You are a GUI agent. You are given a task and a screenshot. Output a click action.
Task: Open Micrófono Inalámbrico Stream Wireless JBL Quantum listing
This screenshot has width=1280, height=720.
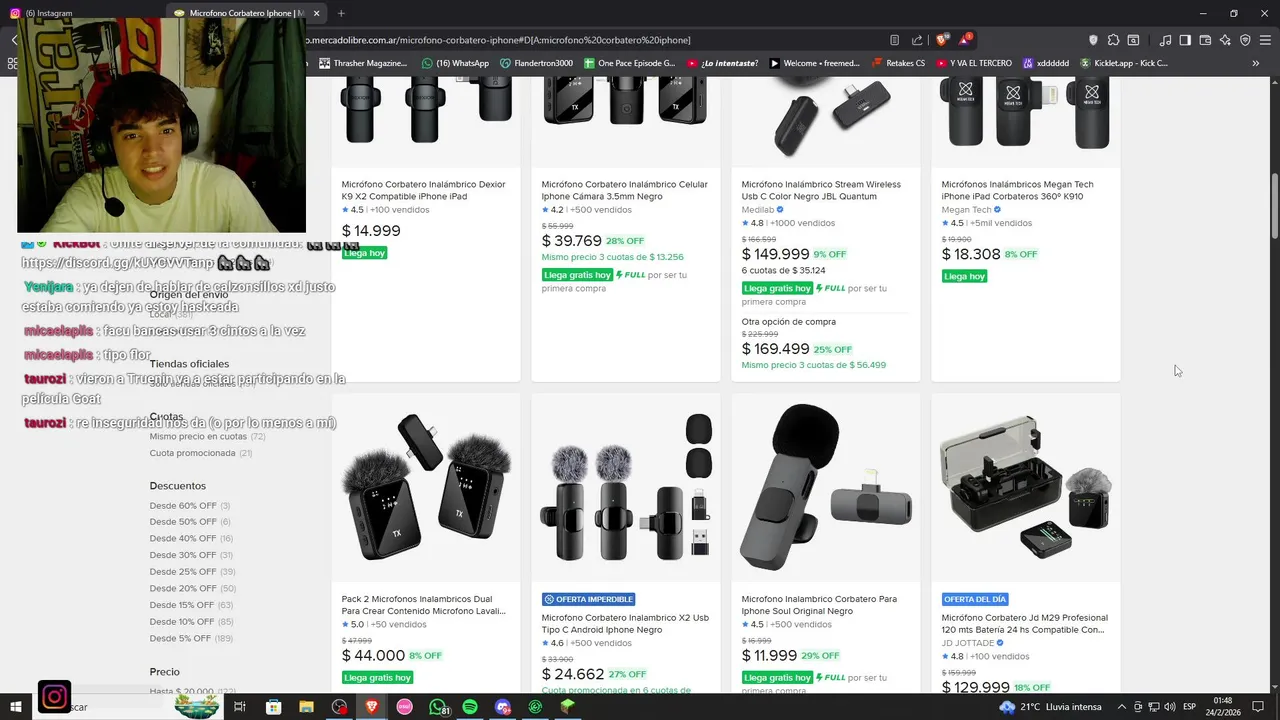(x=821, y=190)
